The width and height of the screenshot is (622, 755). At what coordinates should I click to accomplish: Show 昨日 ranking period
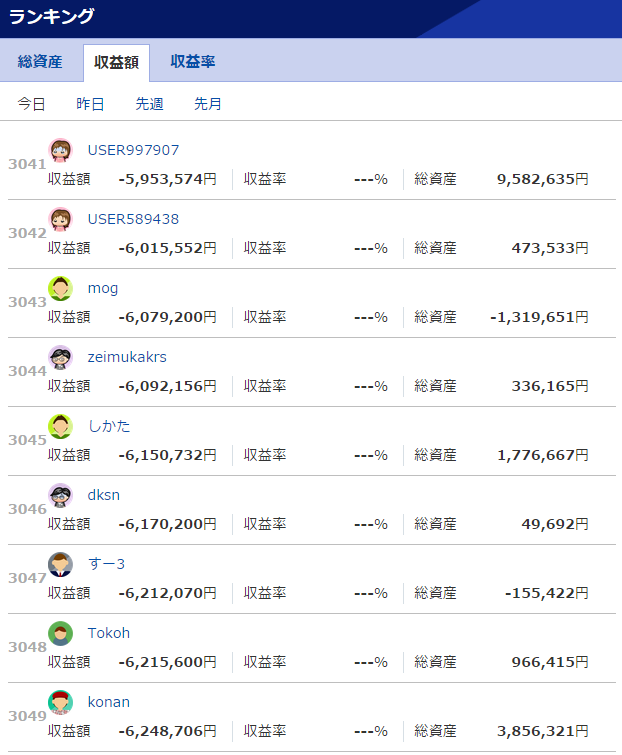click(90, 104)
